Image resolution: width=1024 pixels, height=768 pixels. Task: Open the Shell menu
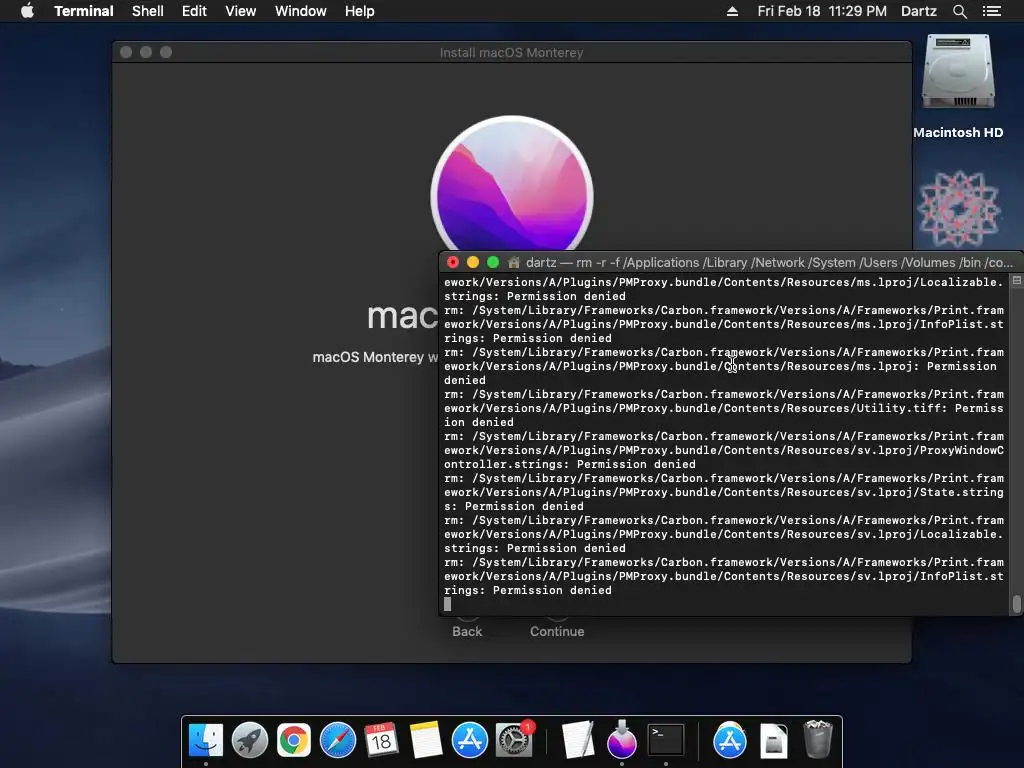coord(148,11)
